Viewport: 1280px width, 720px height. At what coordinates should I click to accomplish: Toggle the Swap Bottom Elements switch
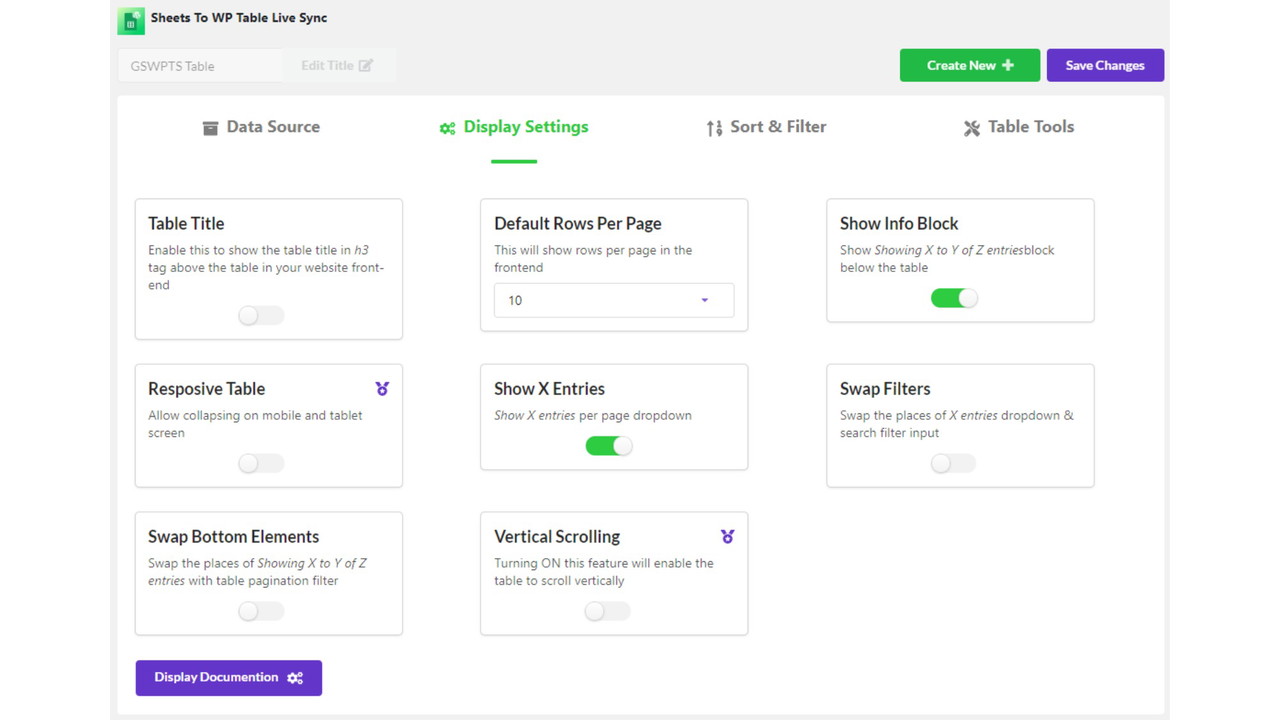click(x=261, y=611)
